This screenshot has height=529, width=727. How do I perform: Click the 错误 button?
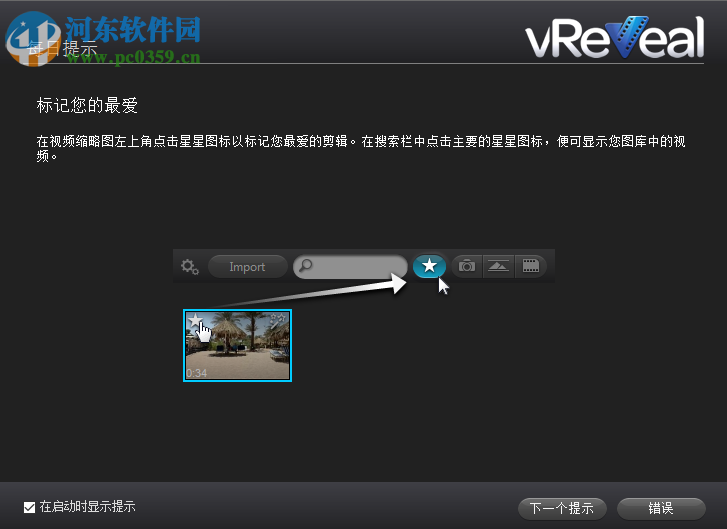tap(661, 508)
